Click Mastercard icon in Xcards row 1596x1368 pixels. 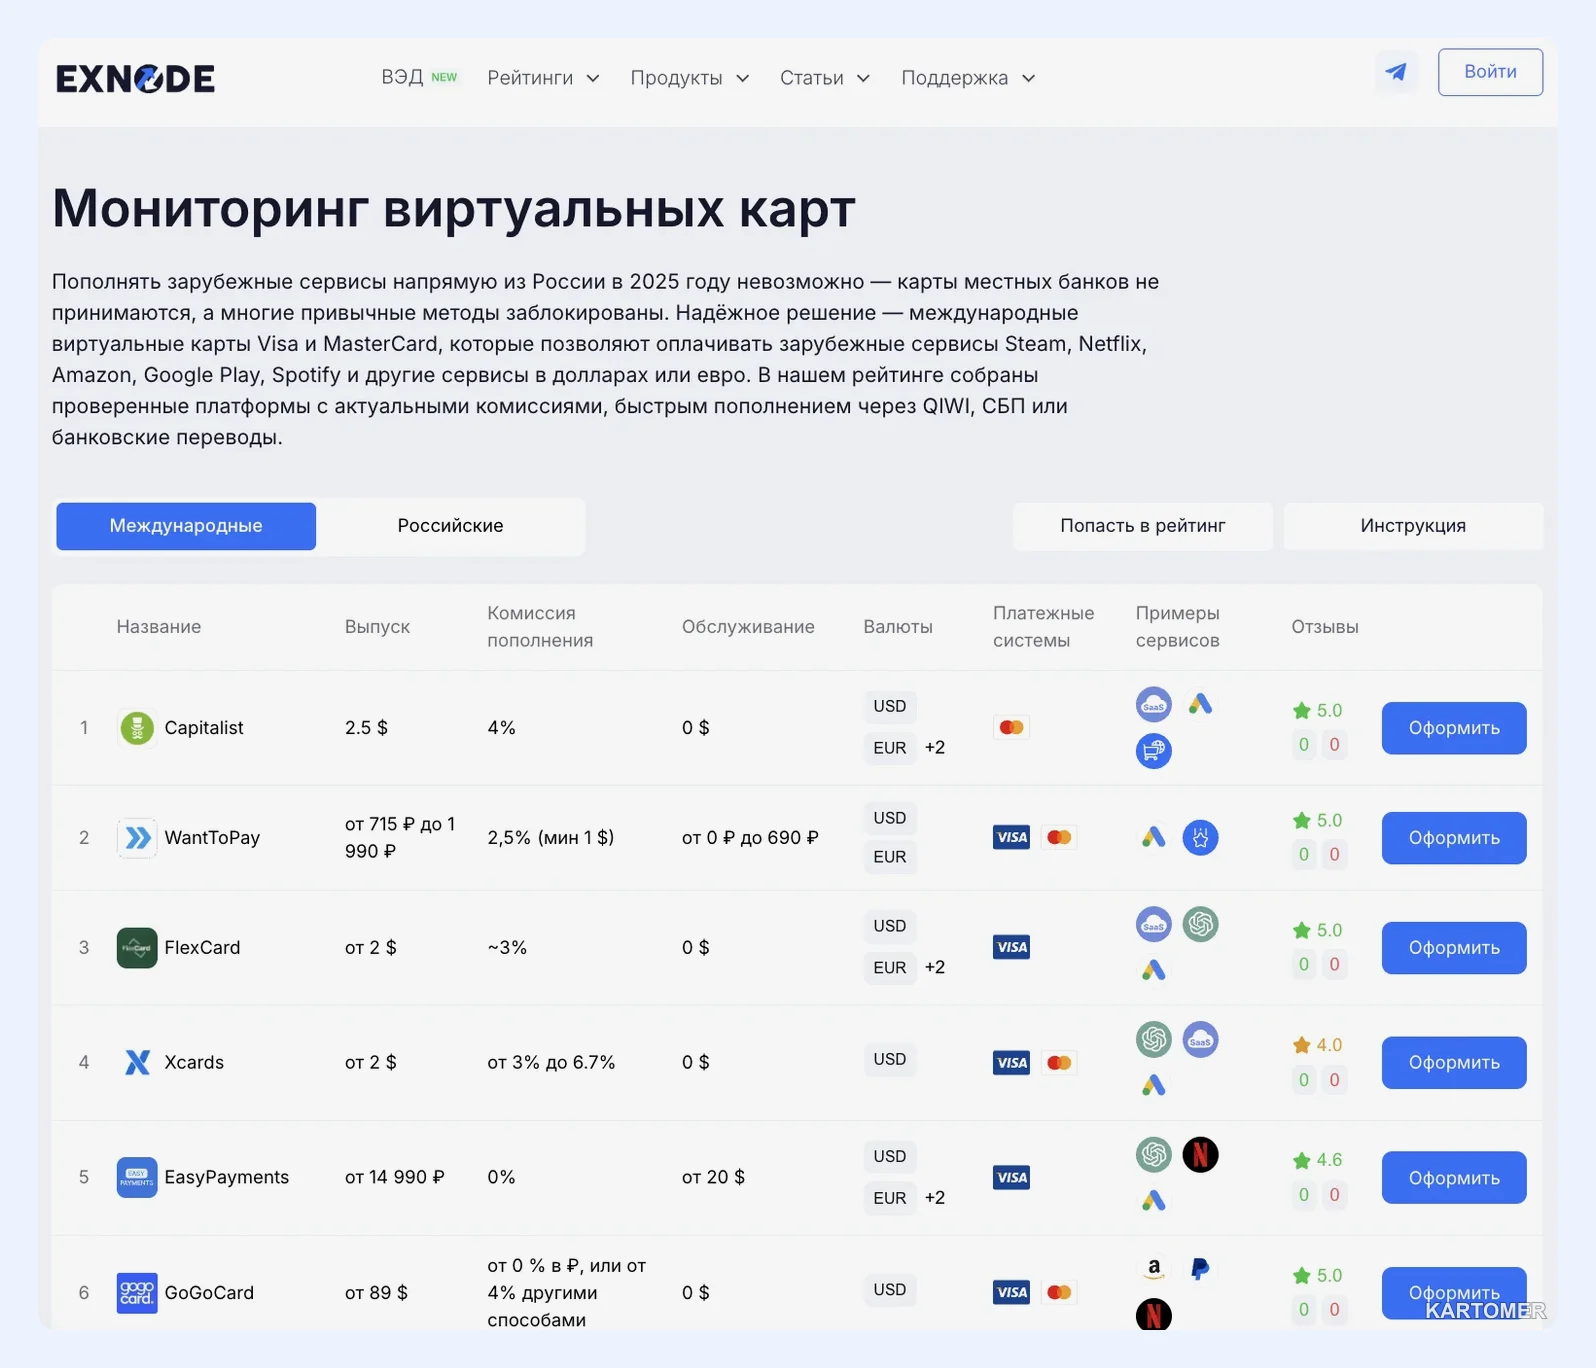click(x=1059, y=1063)
